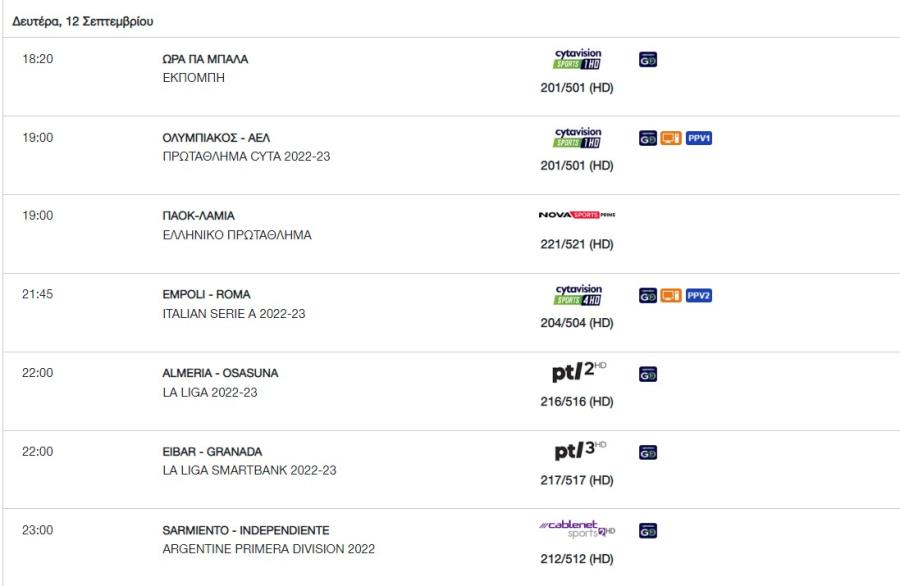The height and width of the screenshot is (586, 900).
Task: Open the EMPOLI - ROMA match title
Action: (x=206, y=294)
